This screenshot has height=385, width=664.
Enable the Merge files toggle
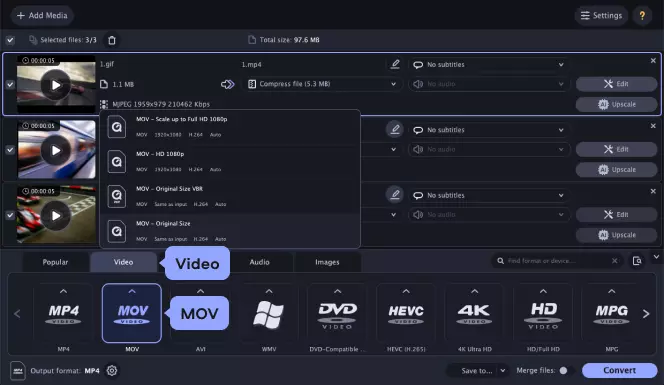pyautogui.click(x=567, y=371)
